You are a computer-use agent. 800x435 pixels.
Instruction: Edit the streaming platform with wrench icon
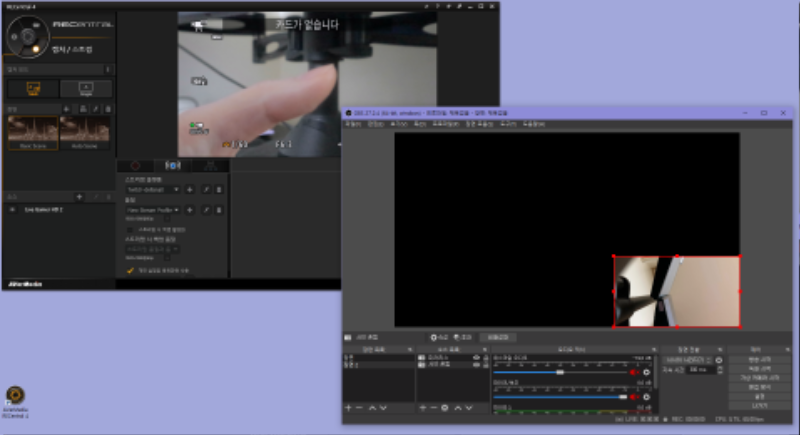point(206,190)
